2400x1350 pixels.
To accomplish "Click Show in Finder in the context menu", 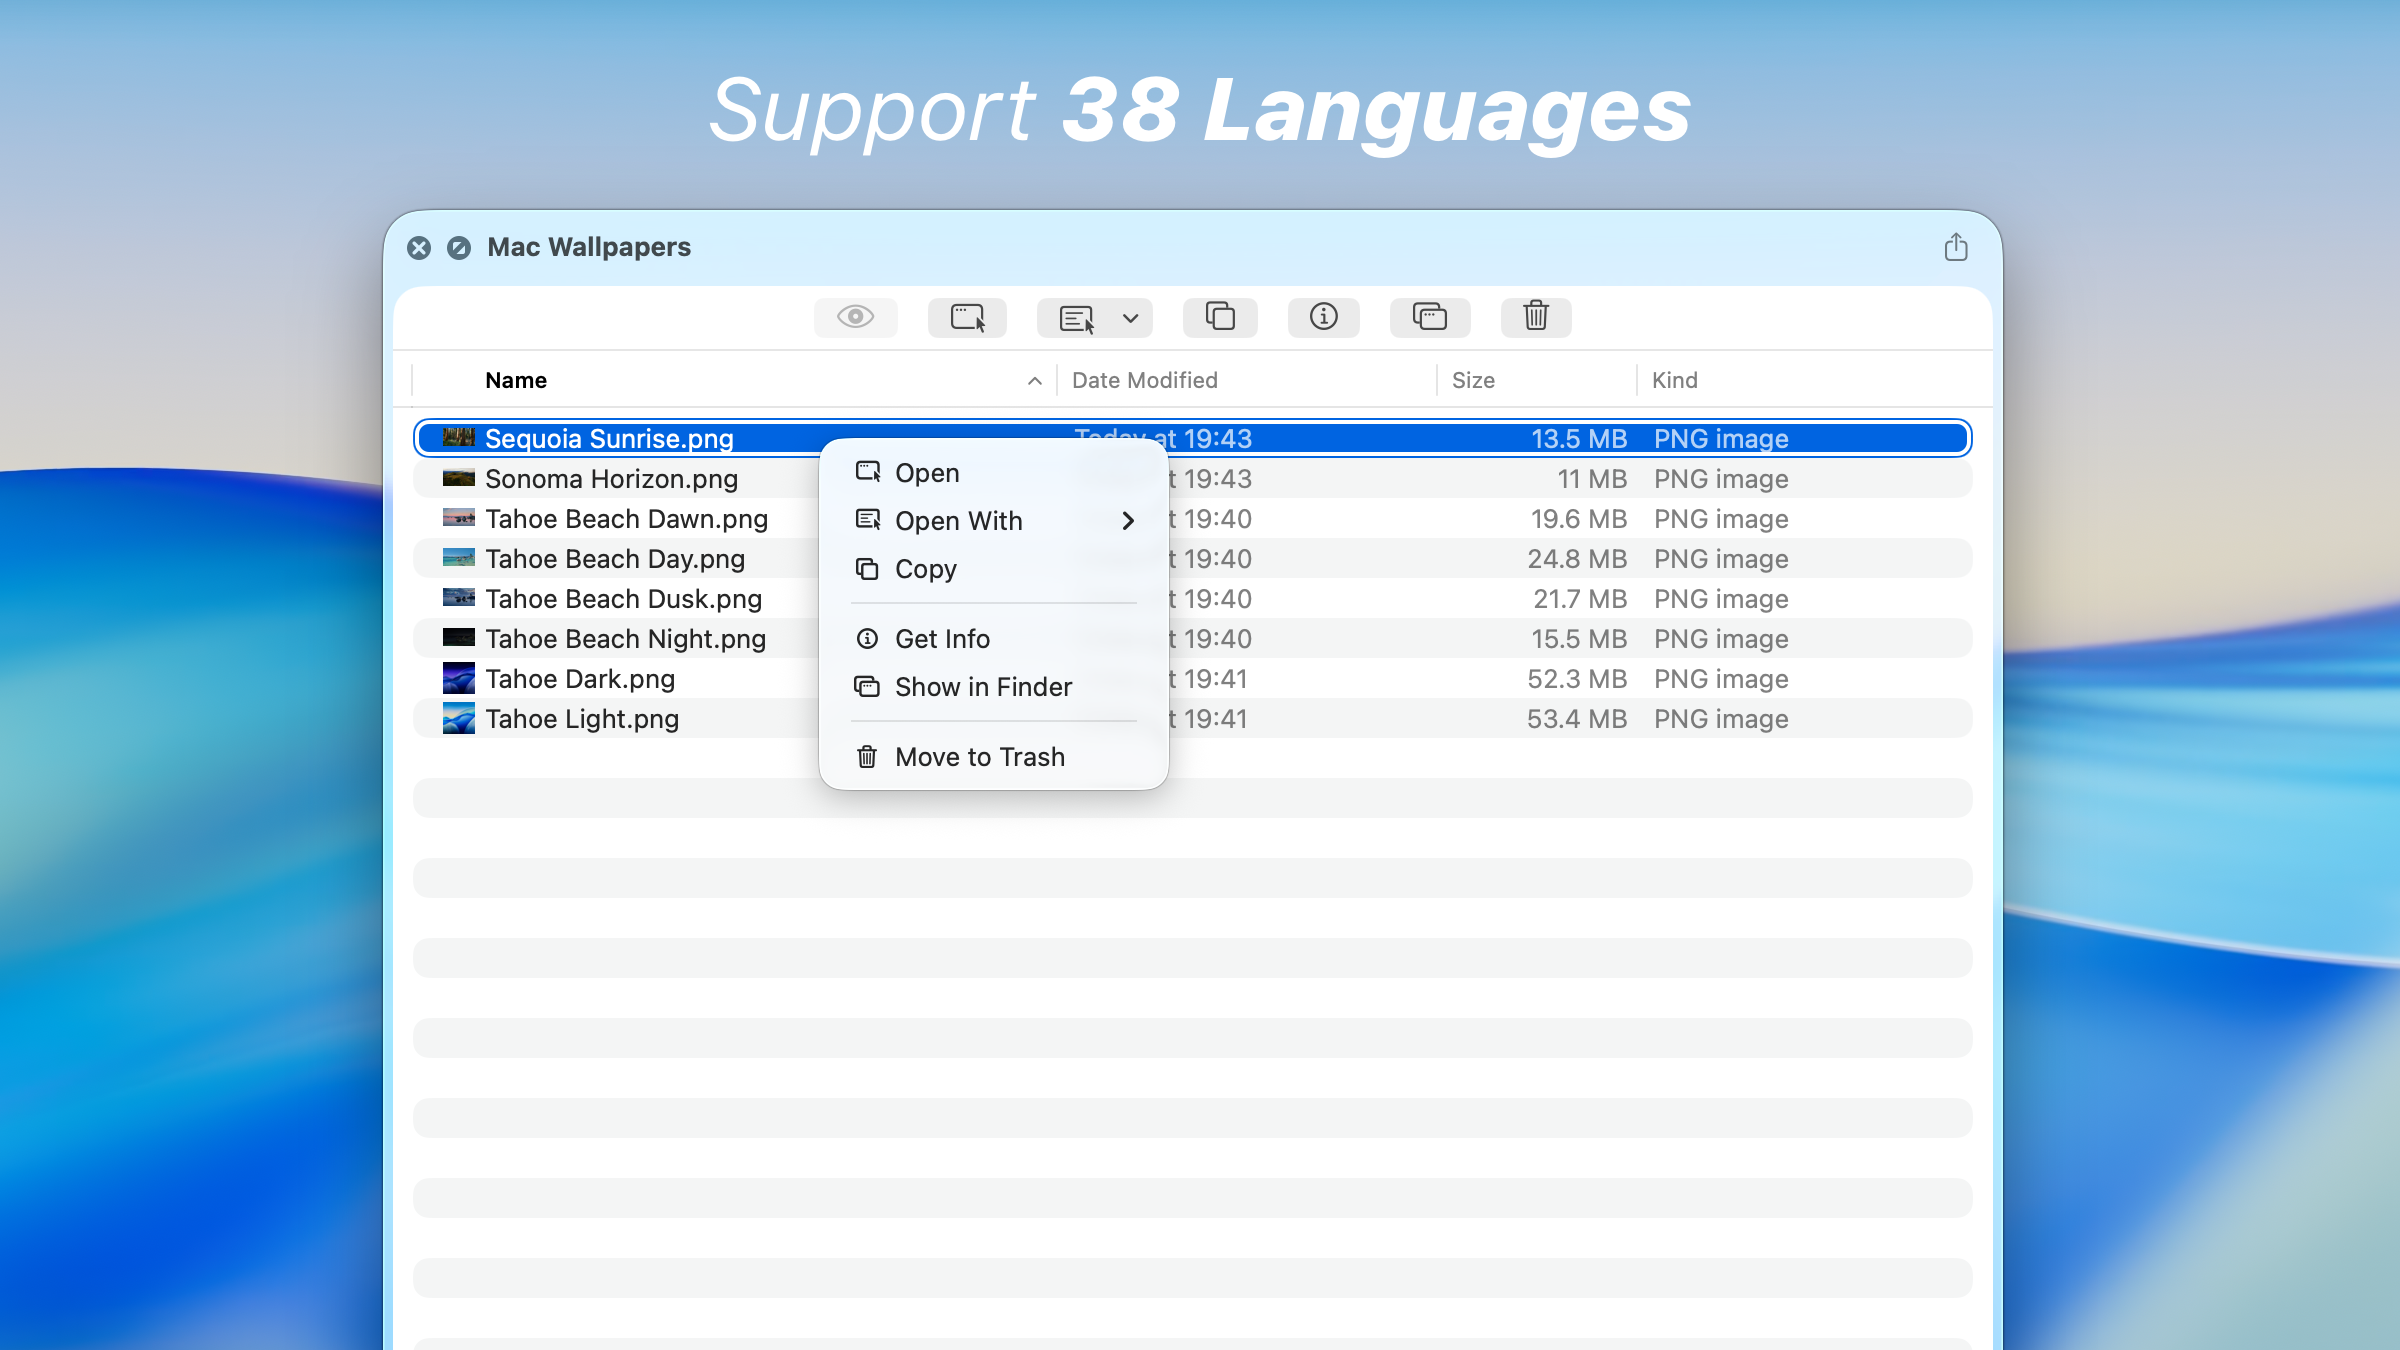I will (982, 687).
